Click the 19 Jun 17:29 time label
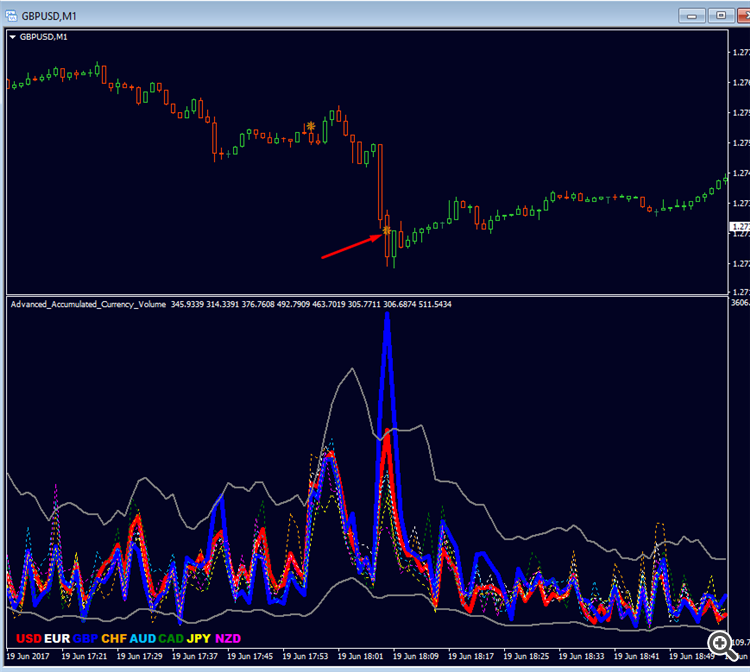 [139, 656]
